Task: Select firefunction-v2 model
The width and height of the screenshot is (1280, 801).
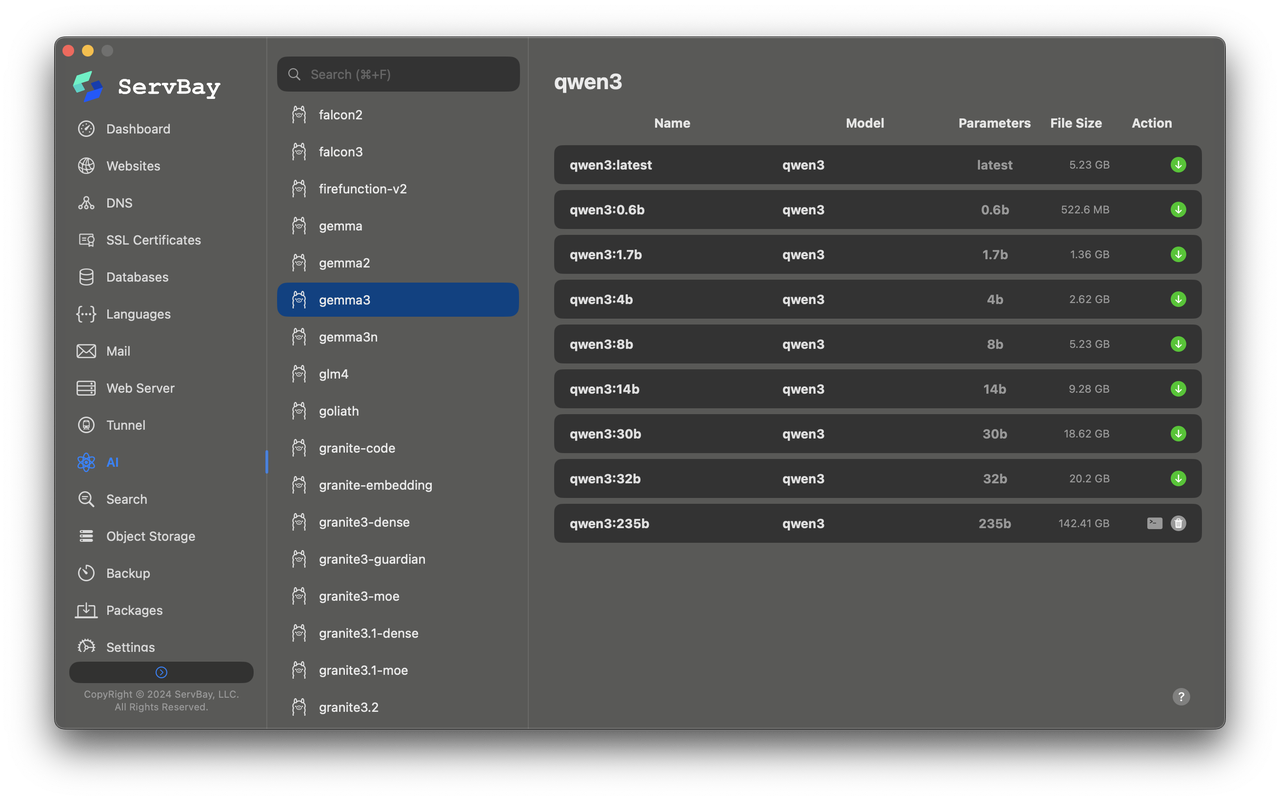Action: (x=398, y=189)
